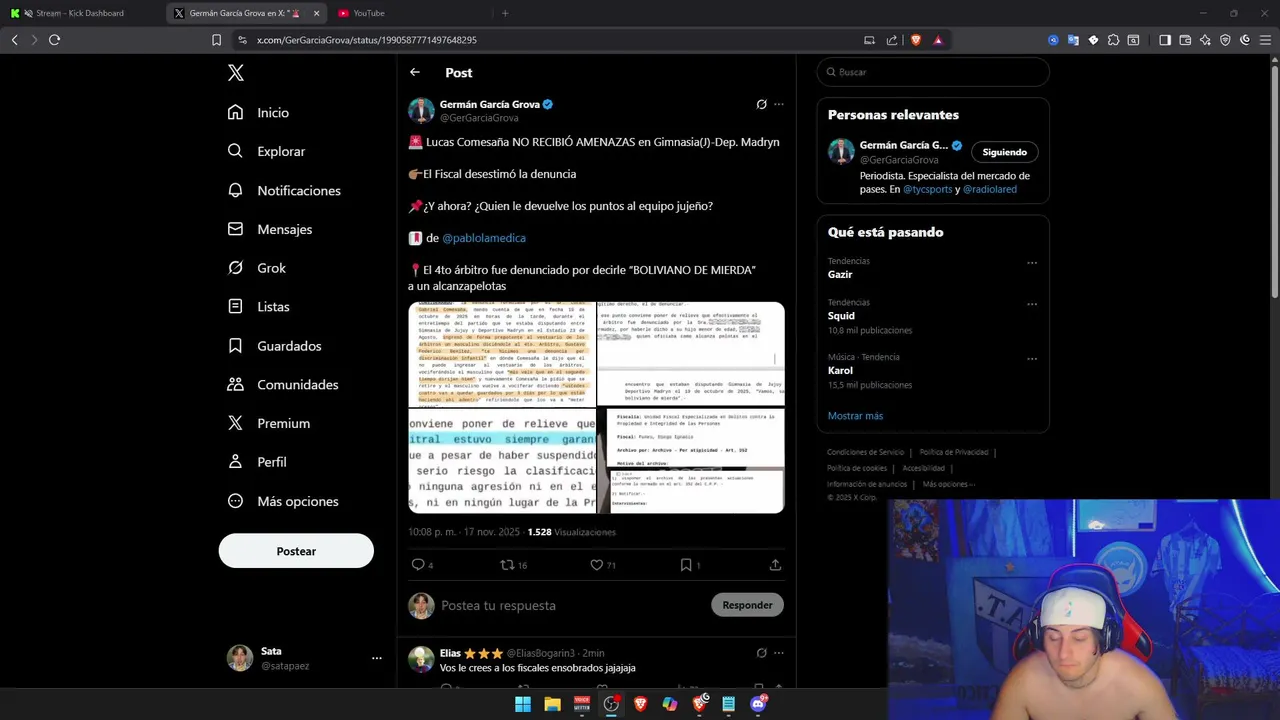Viewport: 1280px width, 720px height.
Task: Open Grok in sidebar
Action: point(257,268)
